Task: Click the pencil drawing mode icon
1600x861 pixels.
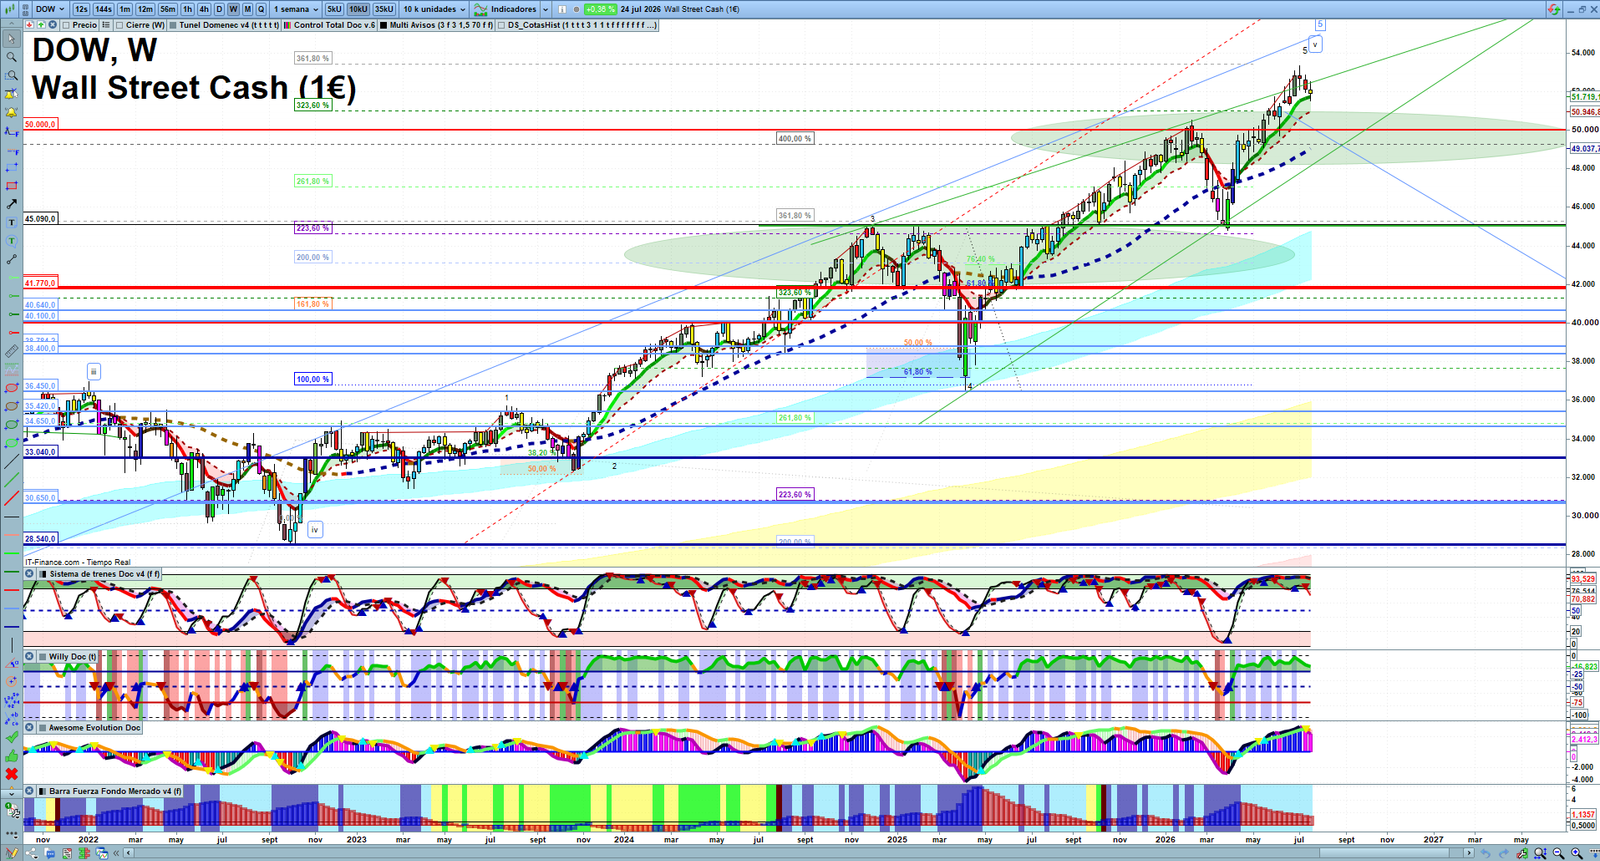Action: (11, 852)
